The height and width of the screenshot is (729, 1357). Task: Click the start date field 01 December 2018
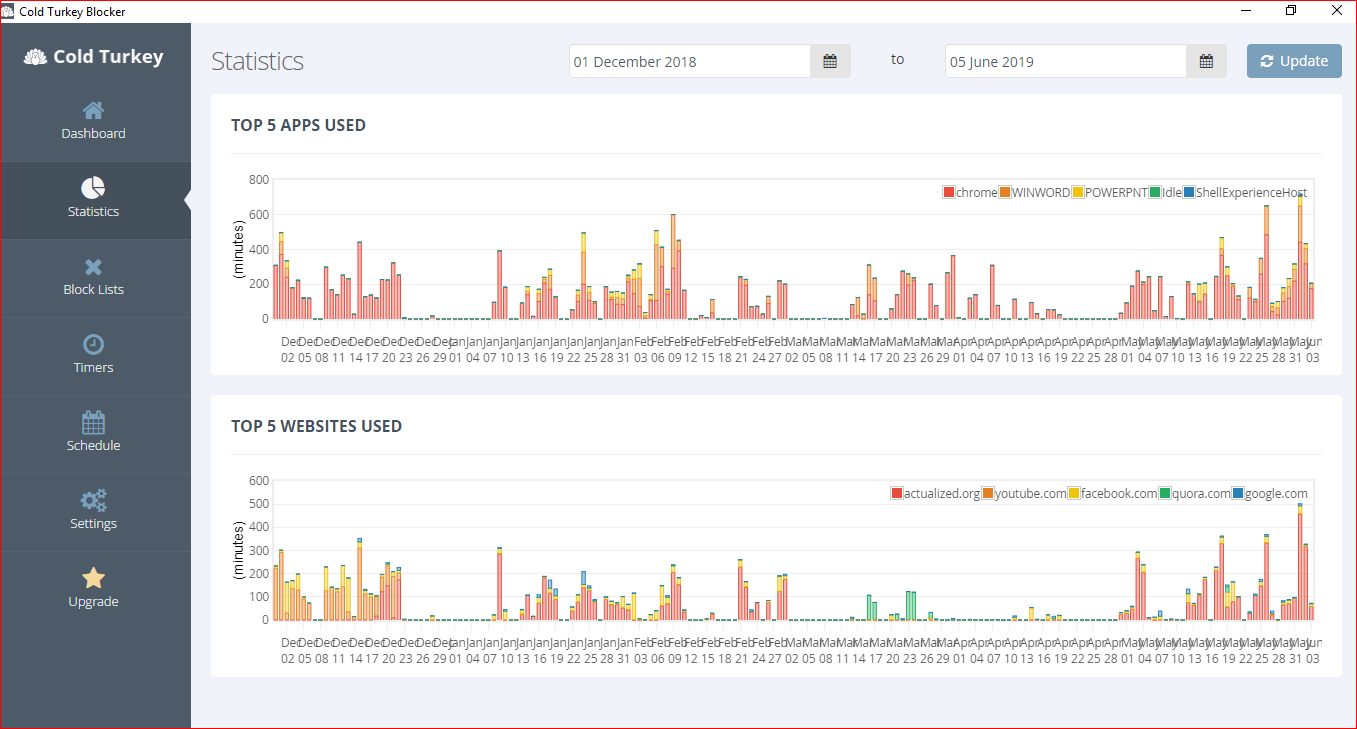point(690,61)
